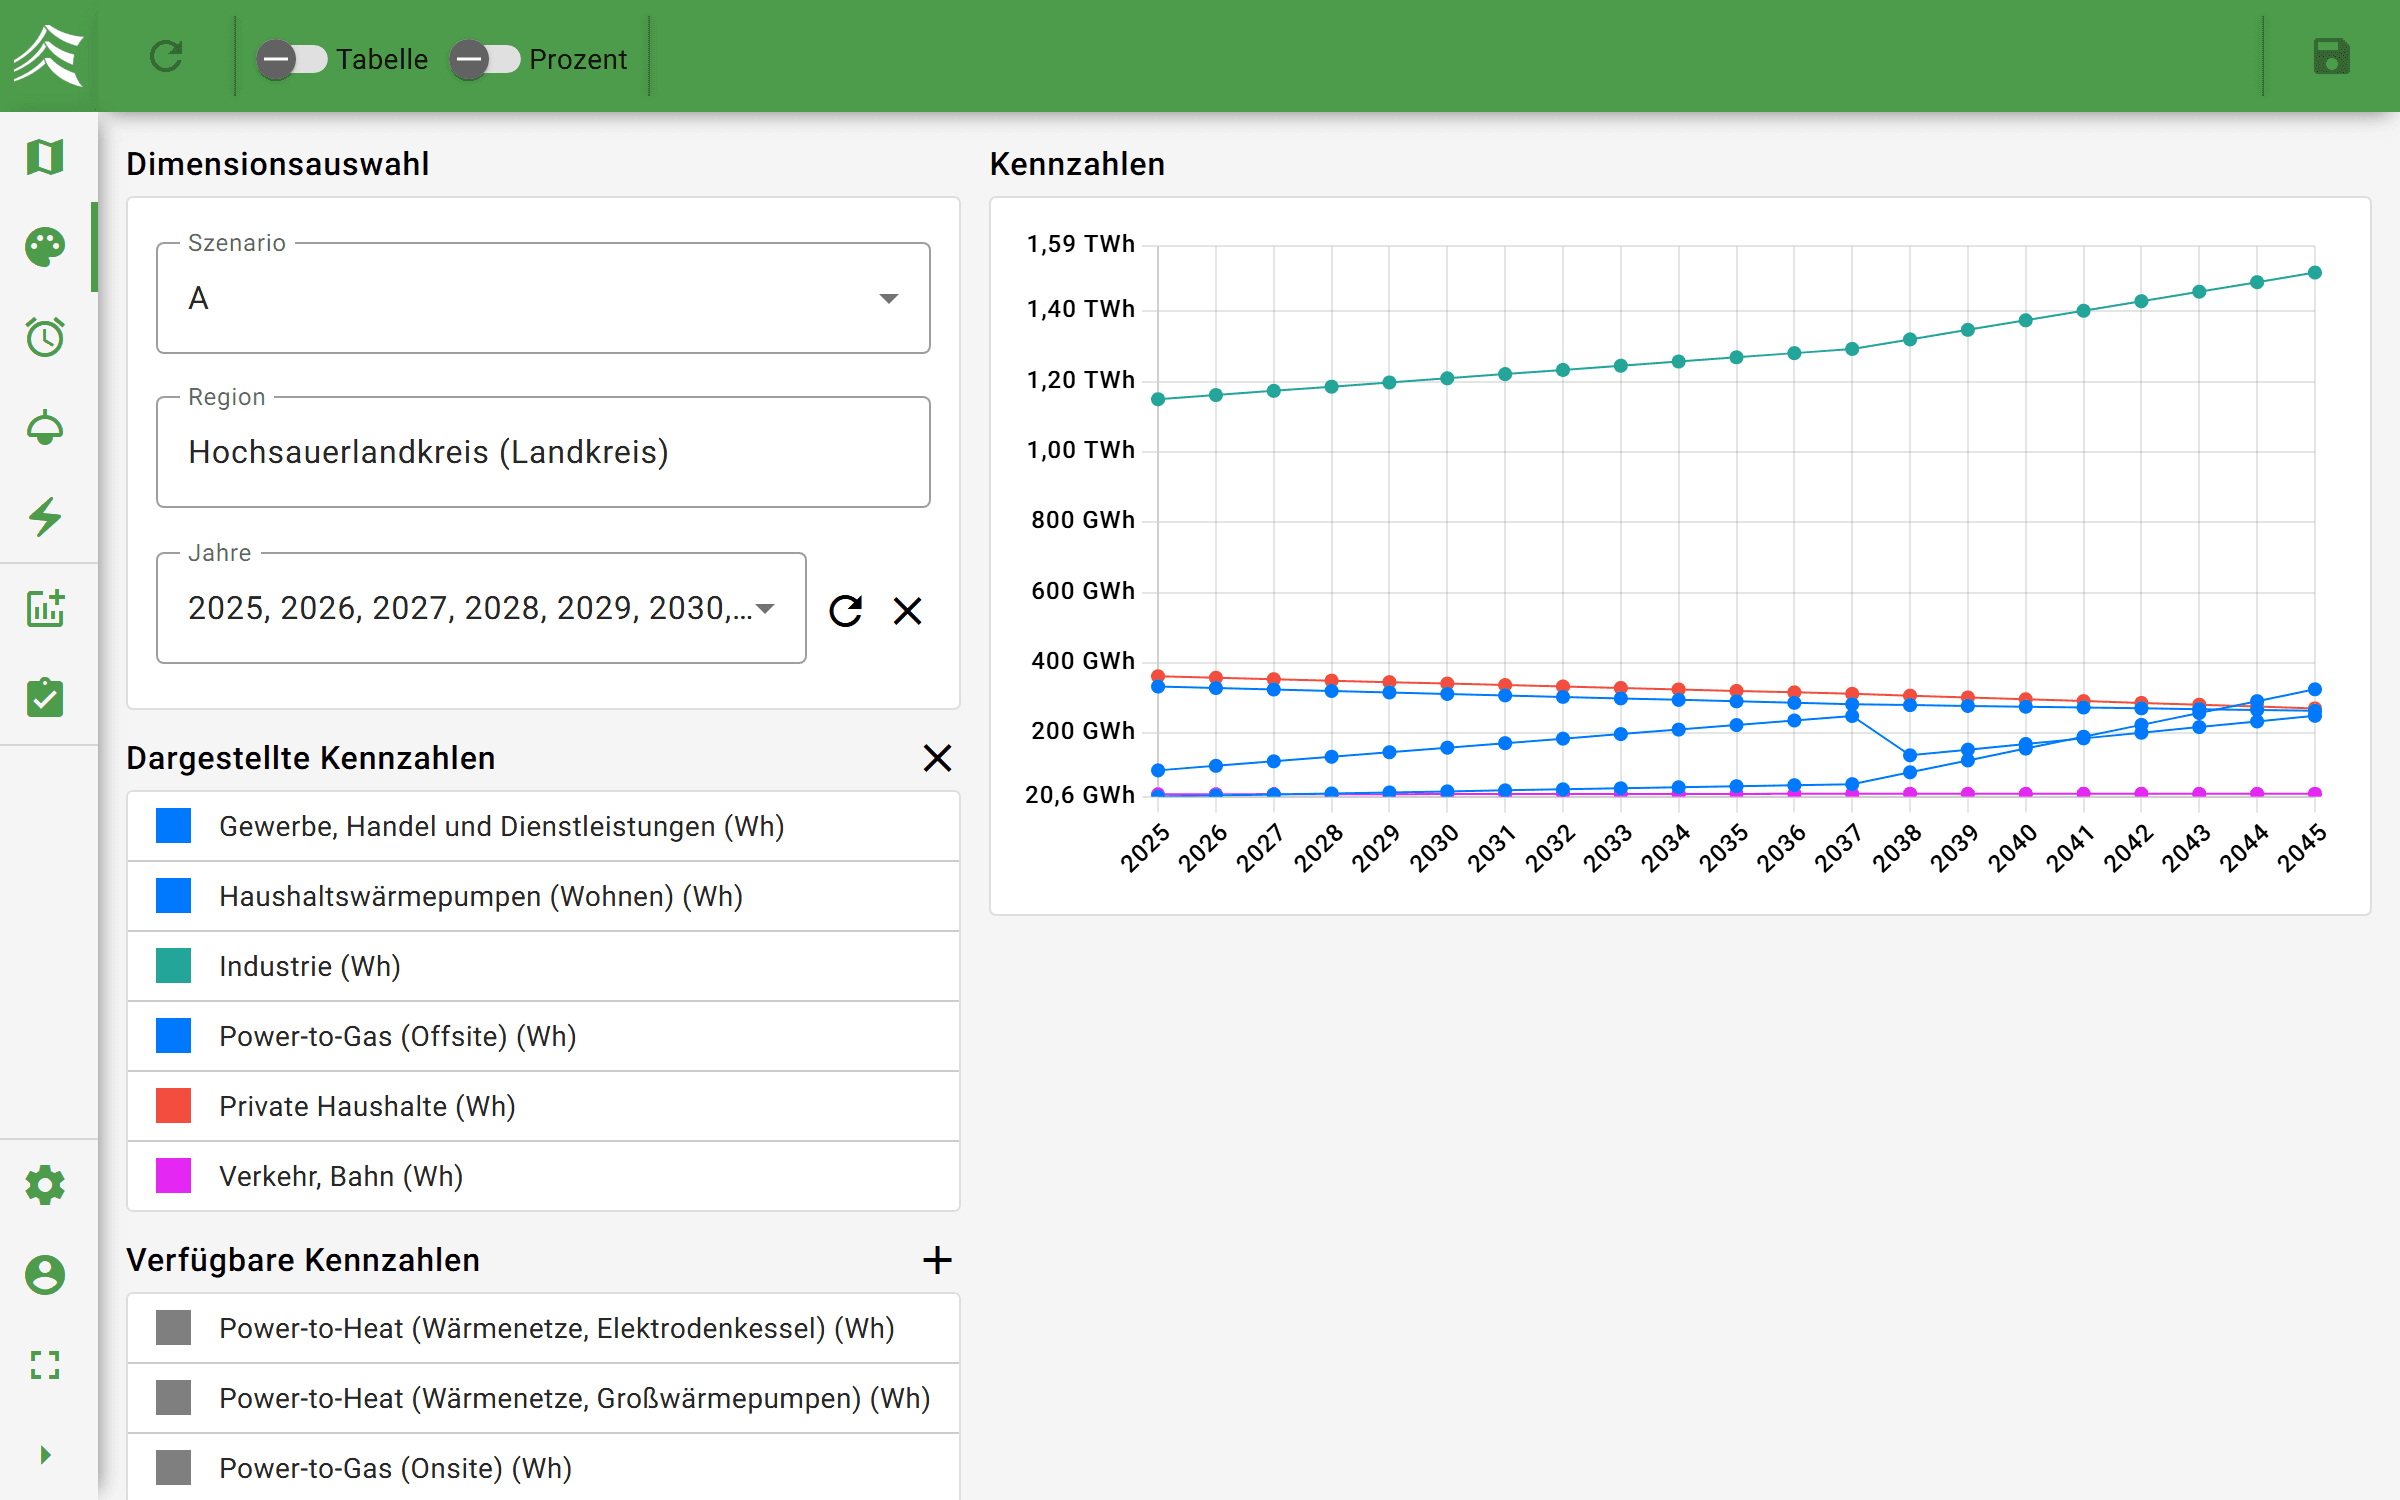This screenshot has width=2400, height=1500.
Task: Clear the years selection with X
Action: point(907,610)
